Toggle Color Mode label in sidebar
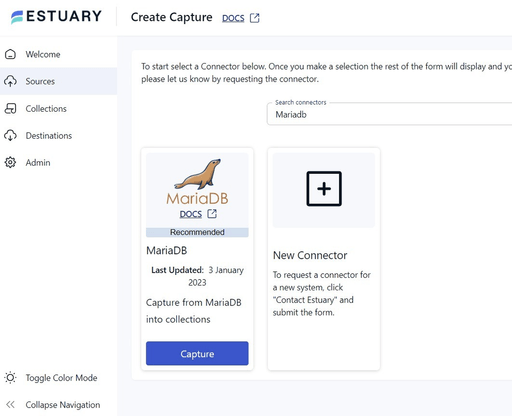Viewport: 512px width, 416px height. (x=62, y=378)
